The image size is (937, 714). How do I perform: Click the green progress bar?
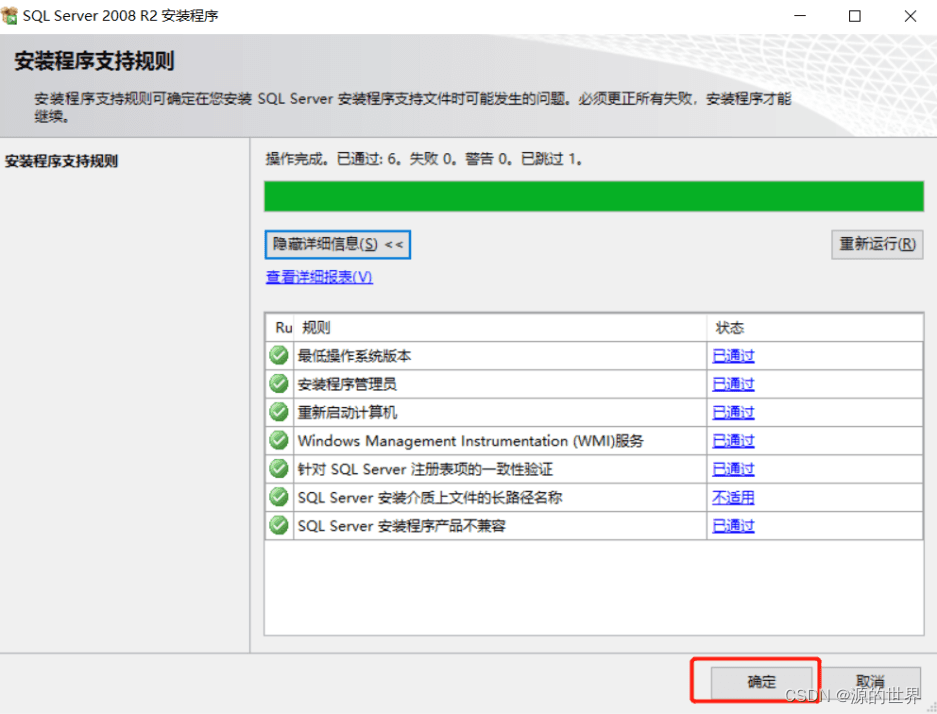point(594,197)
